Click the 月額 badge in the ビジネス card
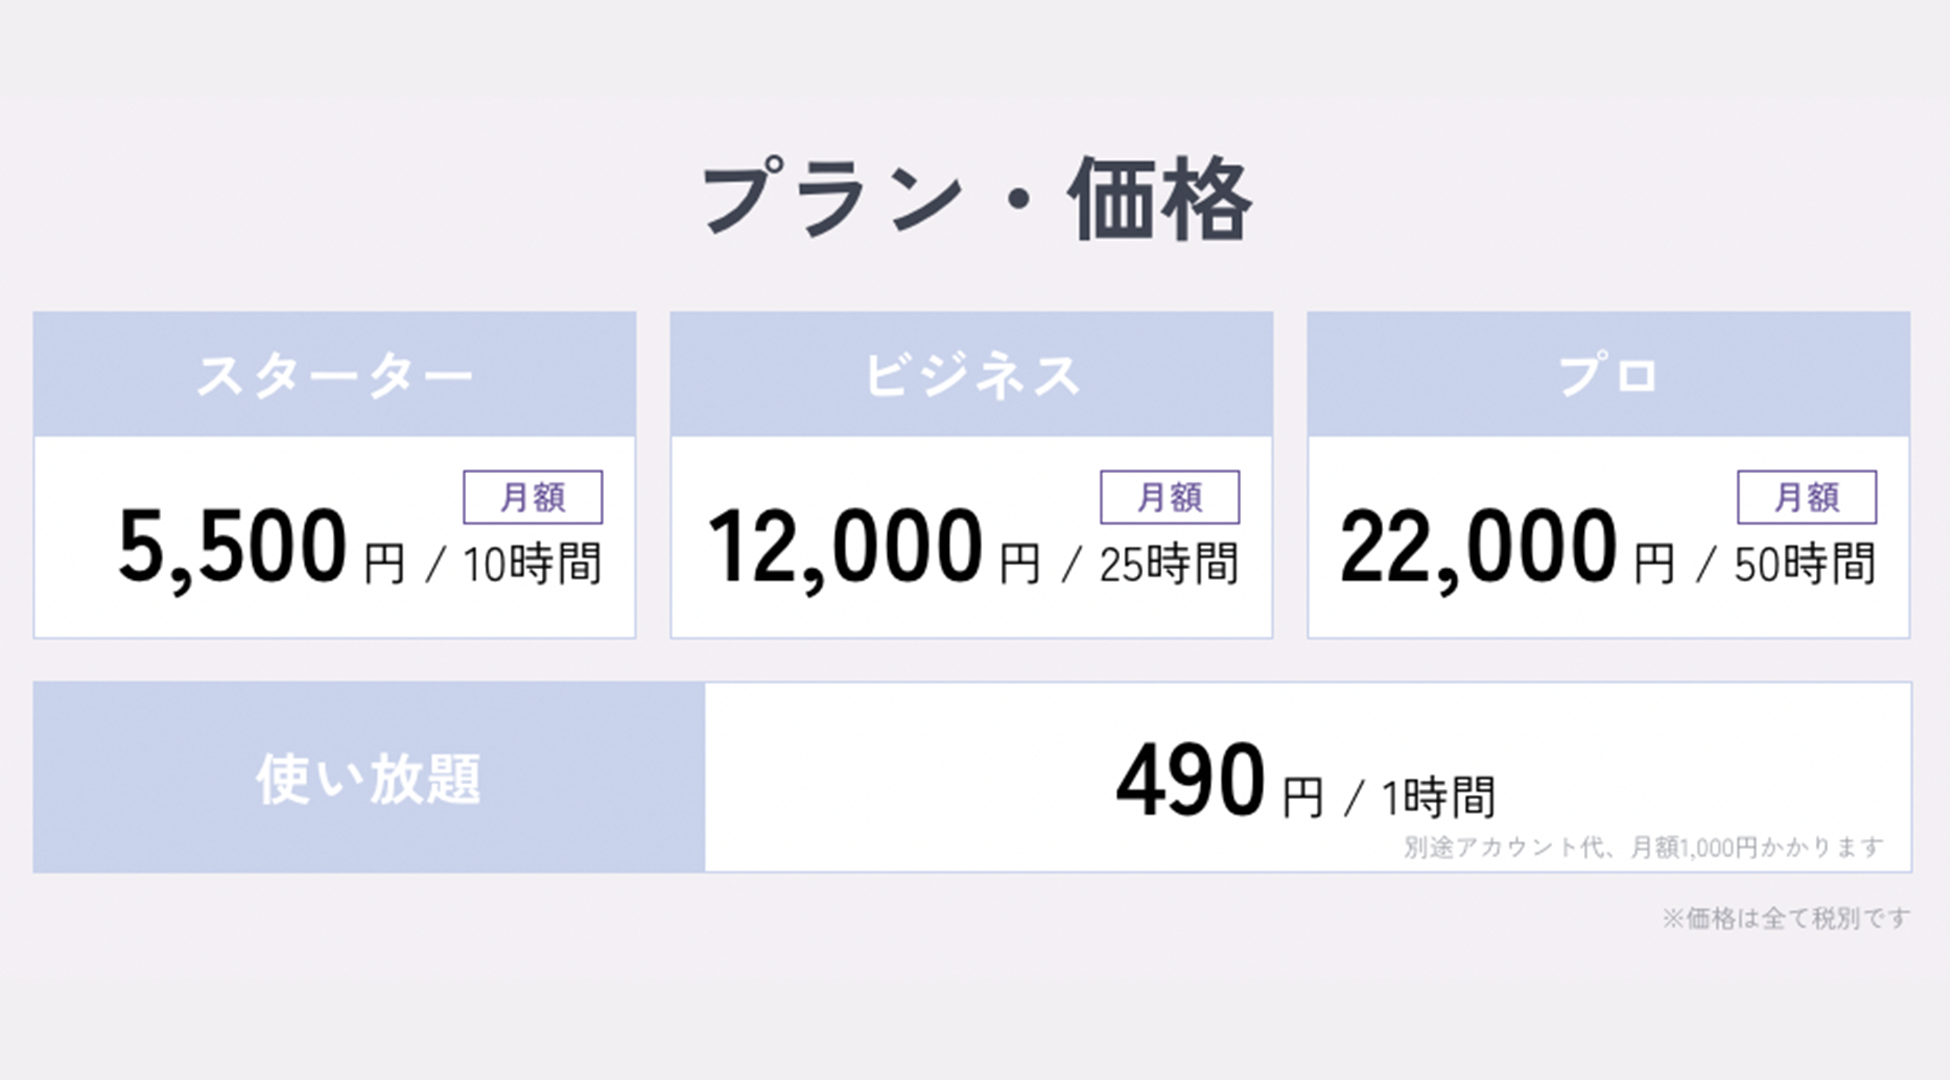The height and width of the screenshot is (1080, 1950). [1170, 497]
